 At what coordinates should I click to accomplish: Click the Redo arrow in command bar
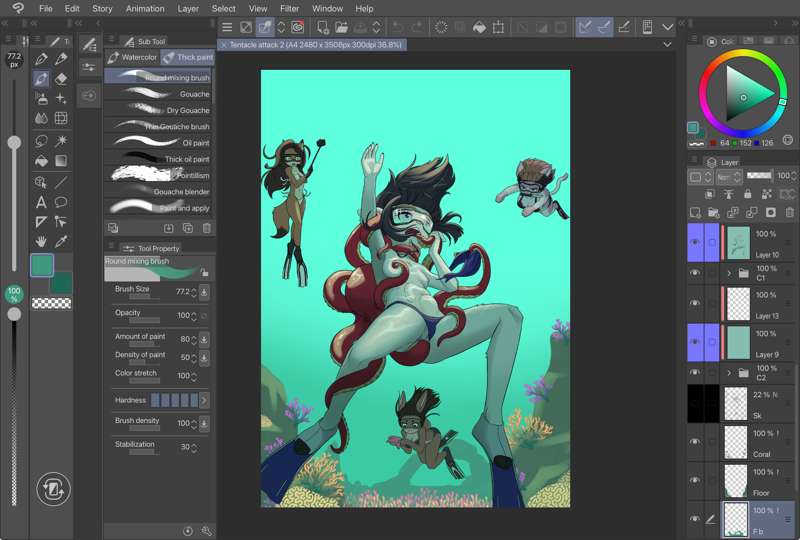416,27
